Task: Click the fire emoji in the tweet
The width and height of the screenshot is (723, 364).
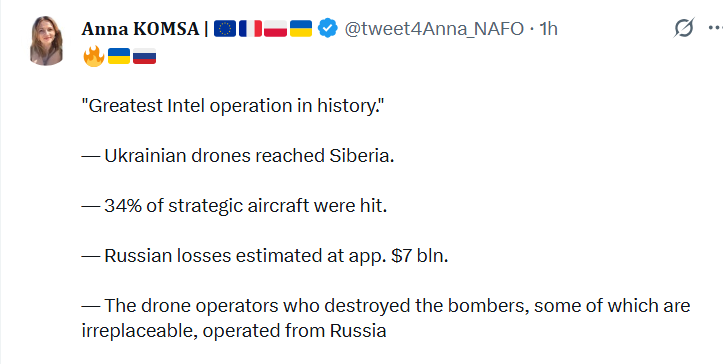Action: (94, 56)
